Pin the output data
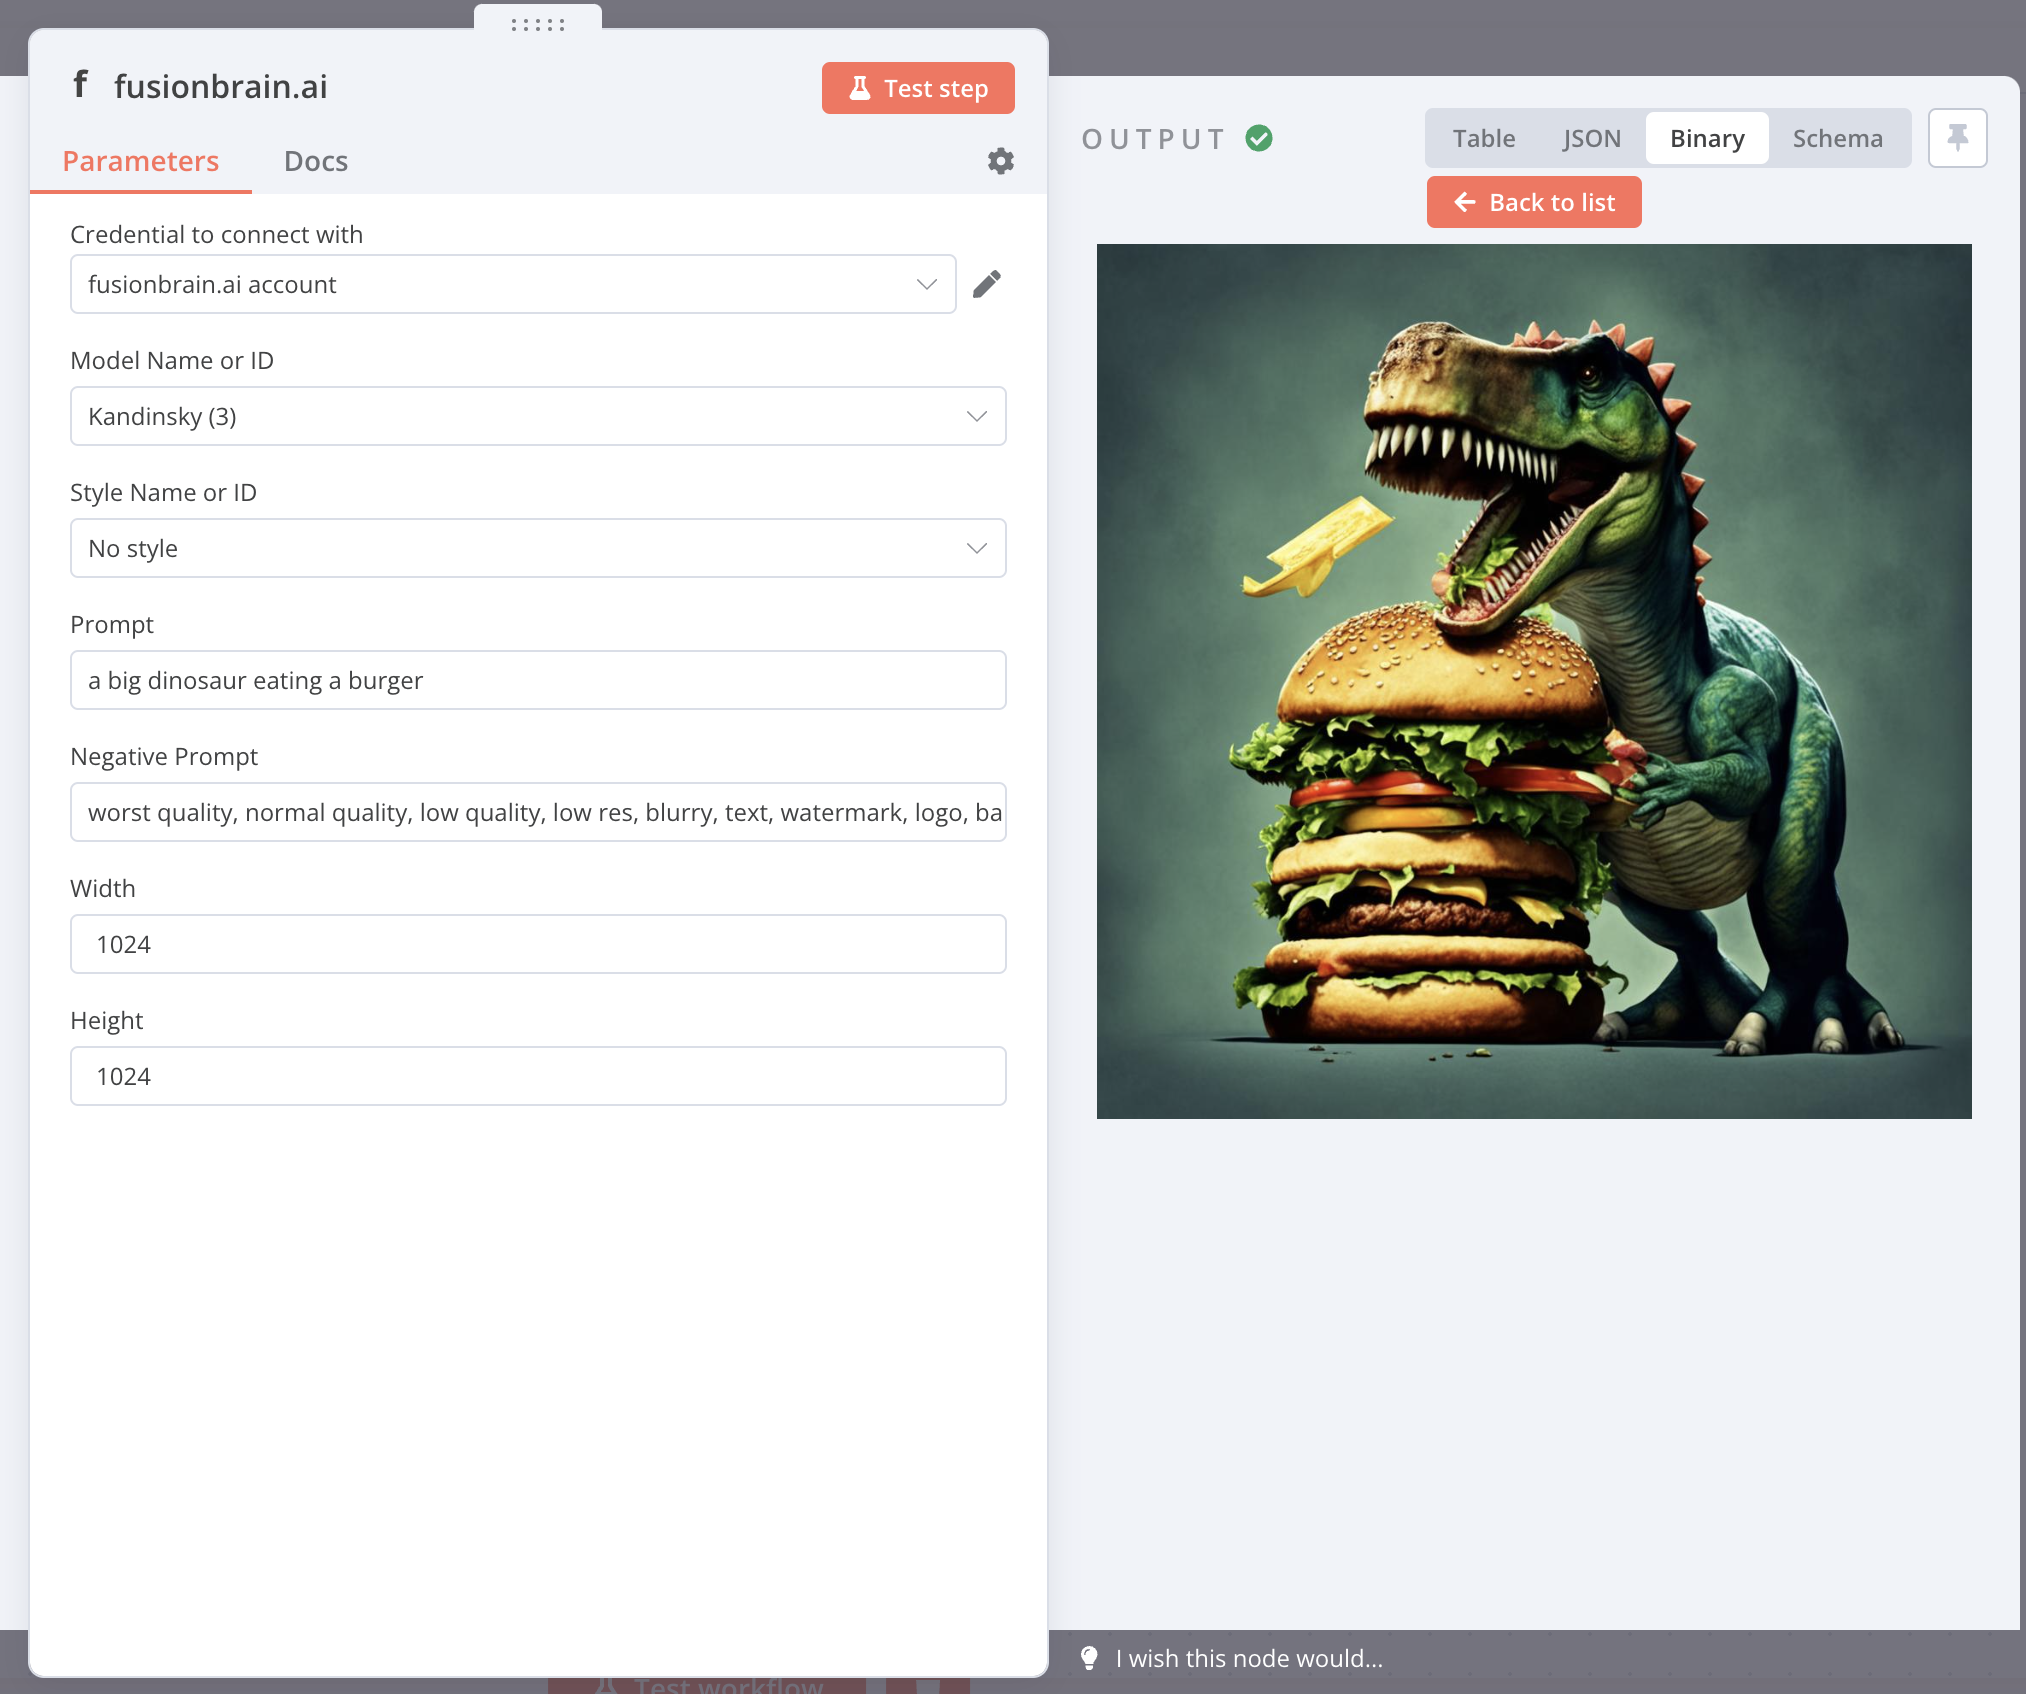The width and height of the screenshot is (2026, 1694). click(x=1956, y=138)
